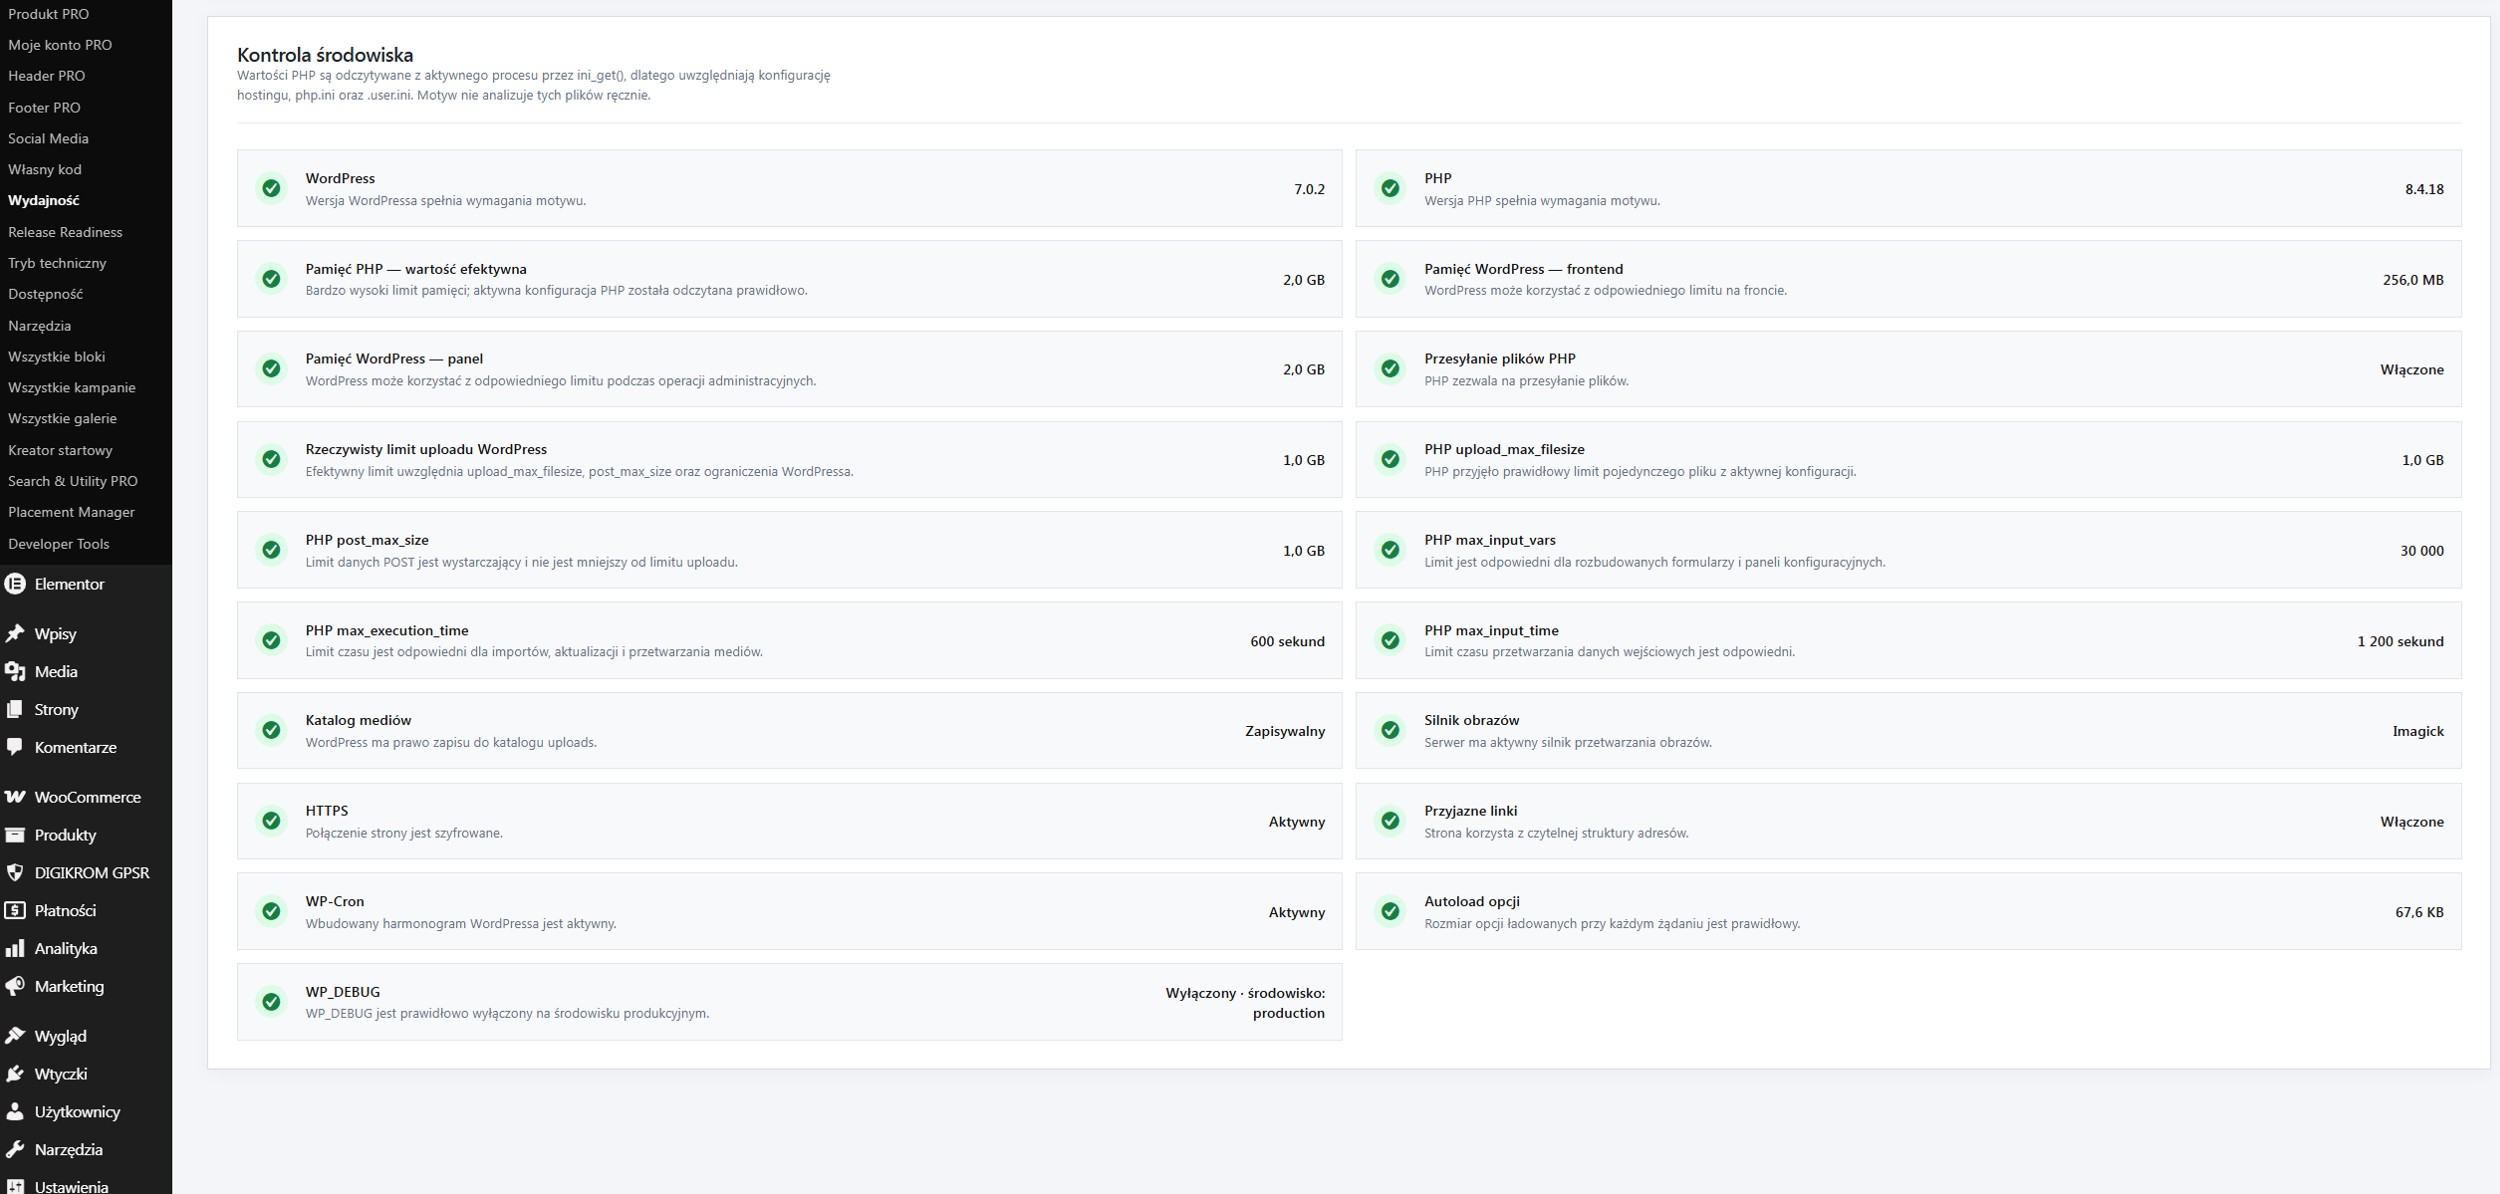The image size is (2500, 1194).
Task: Click the Wtyczki plug icon
Action: pos(15,1074)
